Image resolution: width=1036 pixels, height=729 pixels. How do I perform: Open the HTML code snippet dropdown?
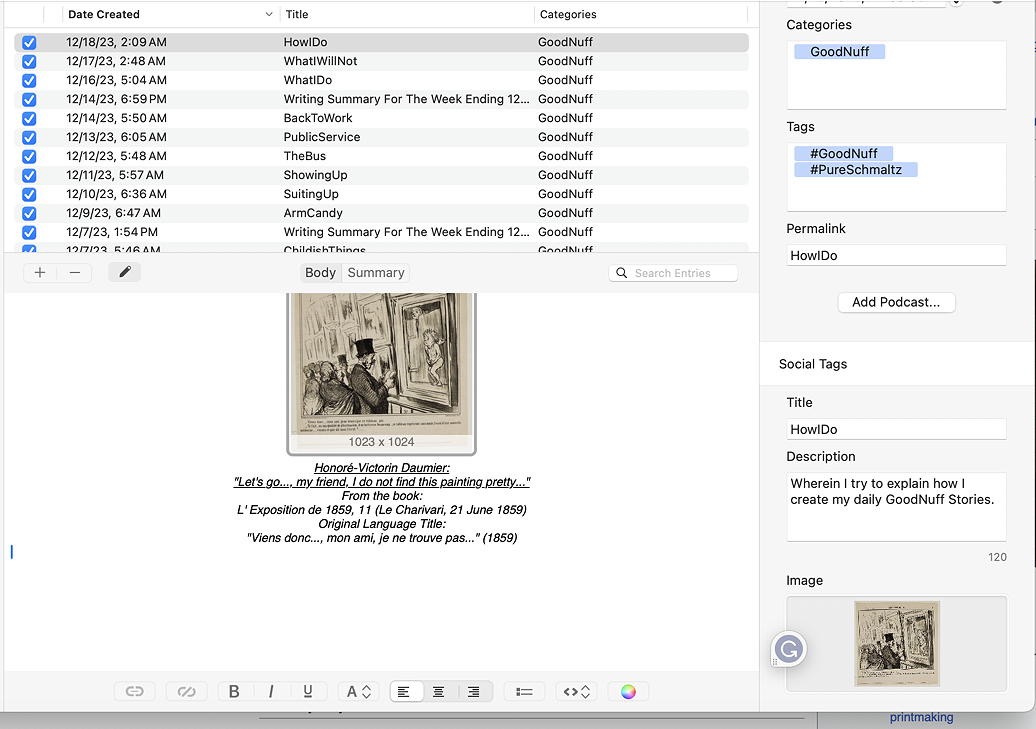576,691
